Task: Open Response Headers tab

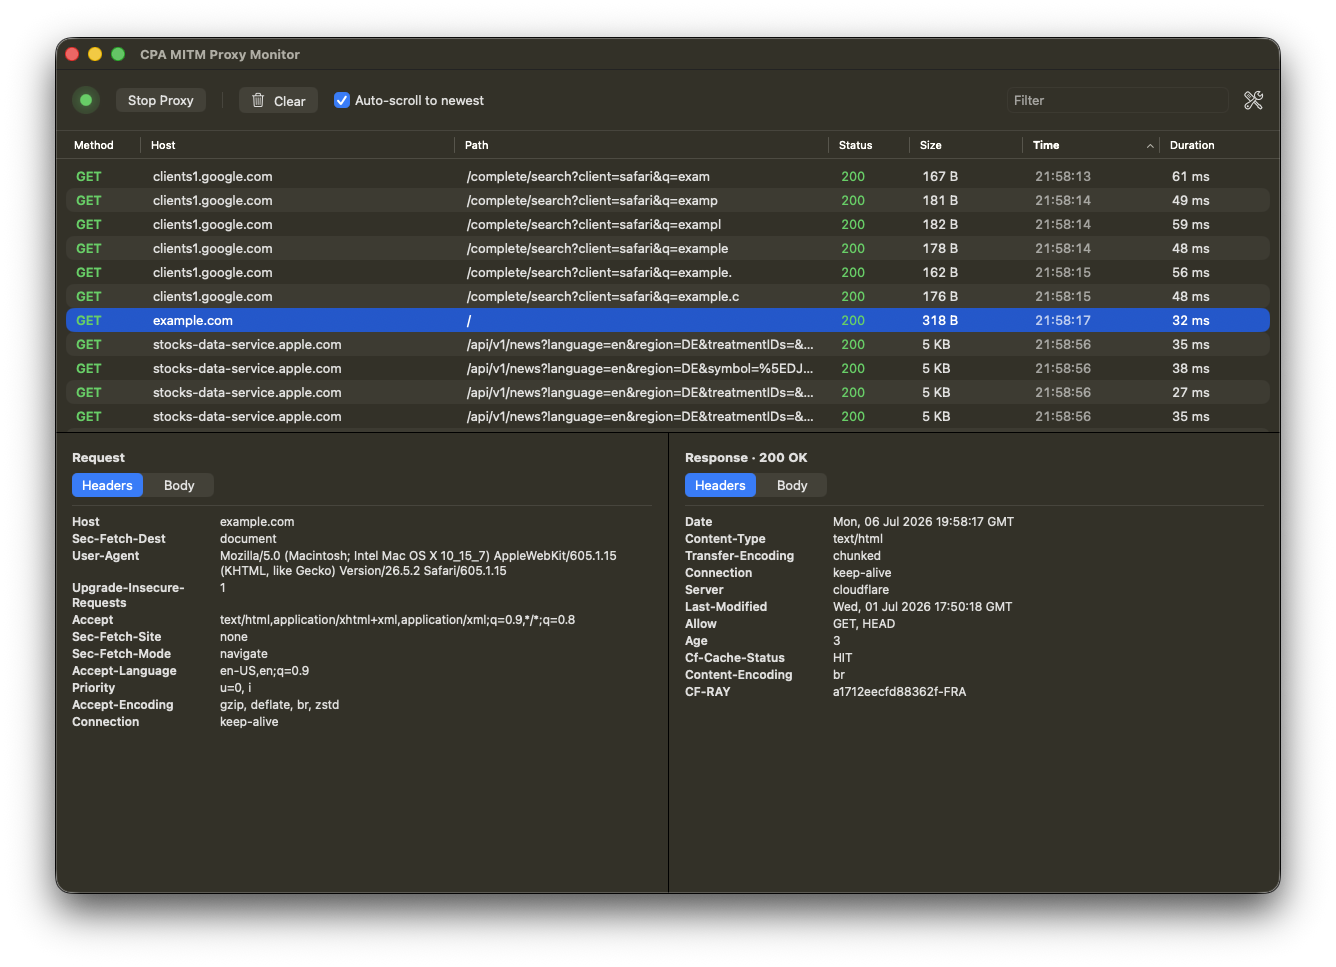Action: (720, 485)
